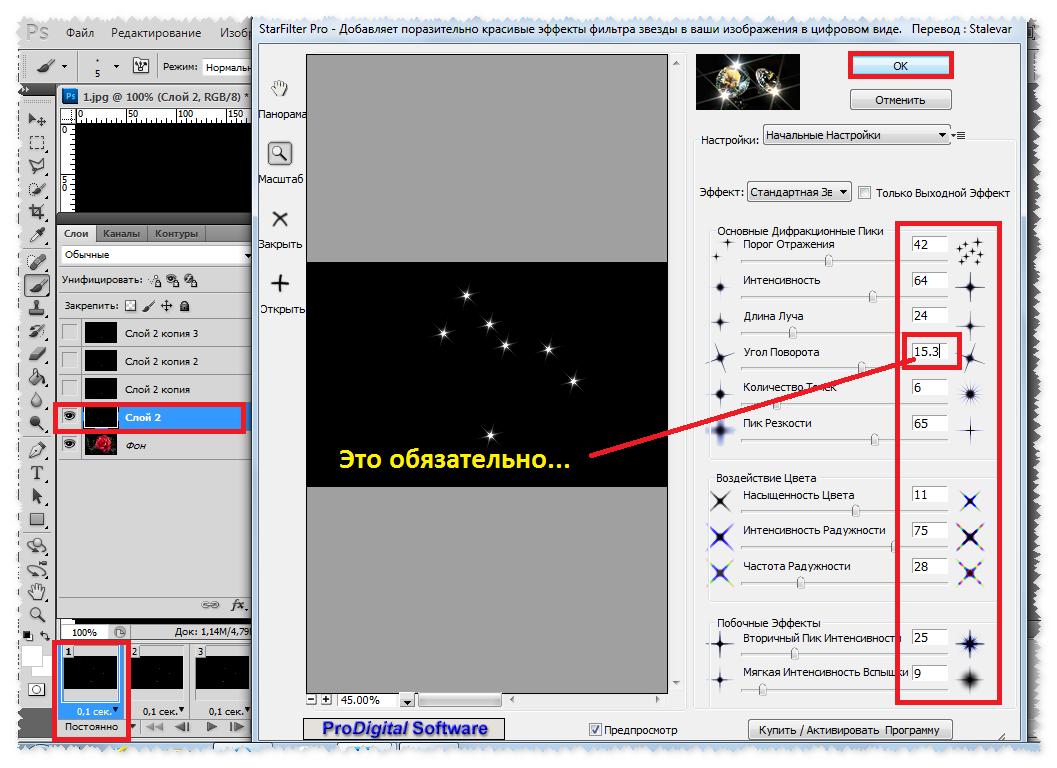Select the History Brush tool
1057x768 pixels.
tap(37, 331)
